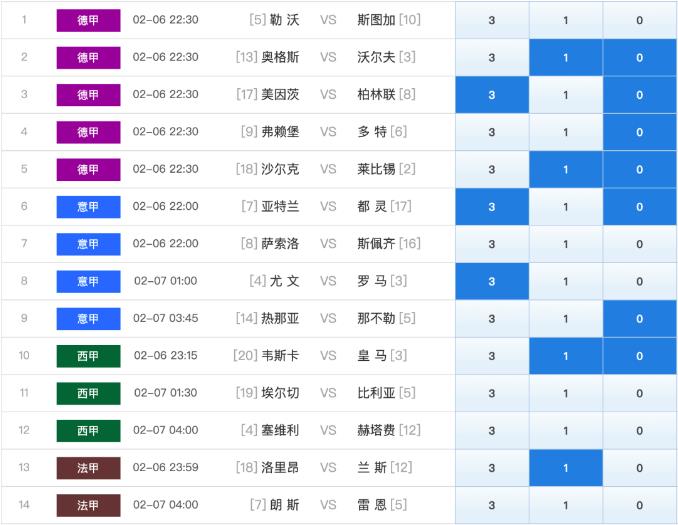Pick 3 for 弗赖堡 vs 多特
Screen dimensions: 678x525
[492, 132]
